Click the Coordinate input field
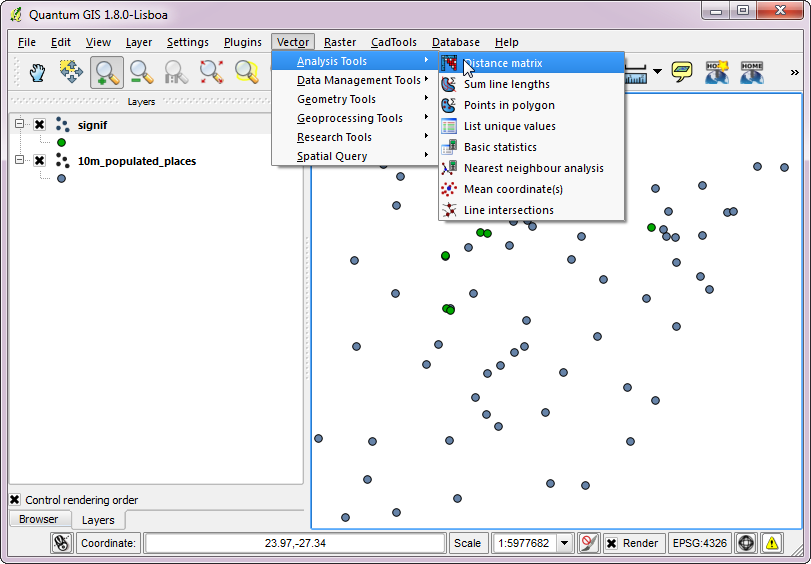Image resolution: width=811 pixels, height=564 pixels. tap(295, 543)
